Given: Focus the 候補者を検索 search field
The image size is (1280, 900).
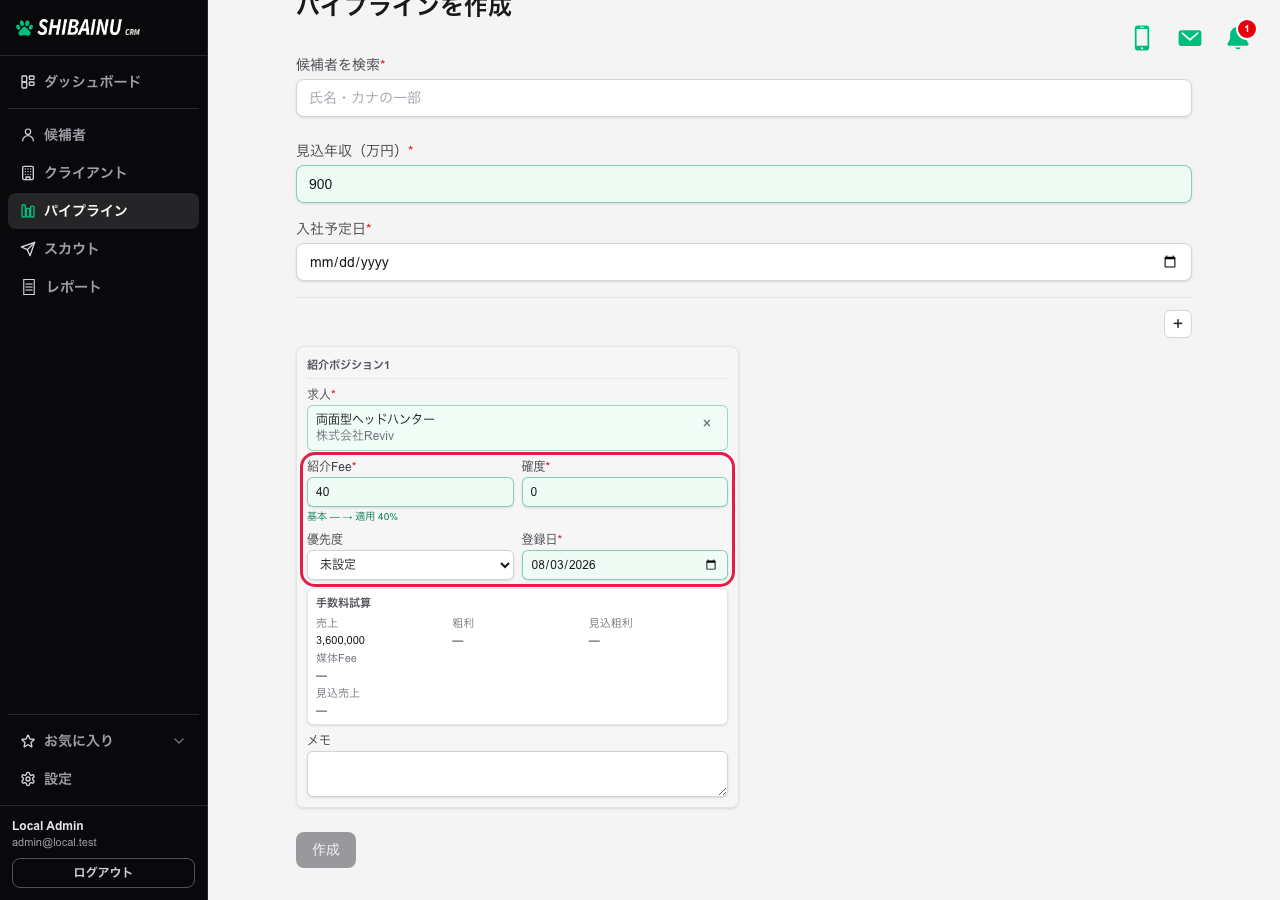Looking at the screenshot, I should point(744,98).
